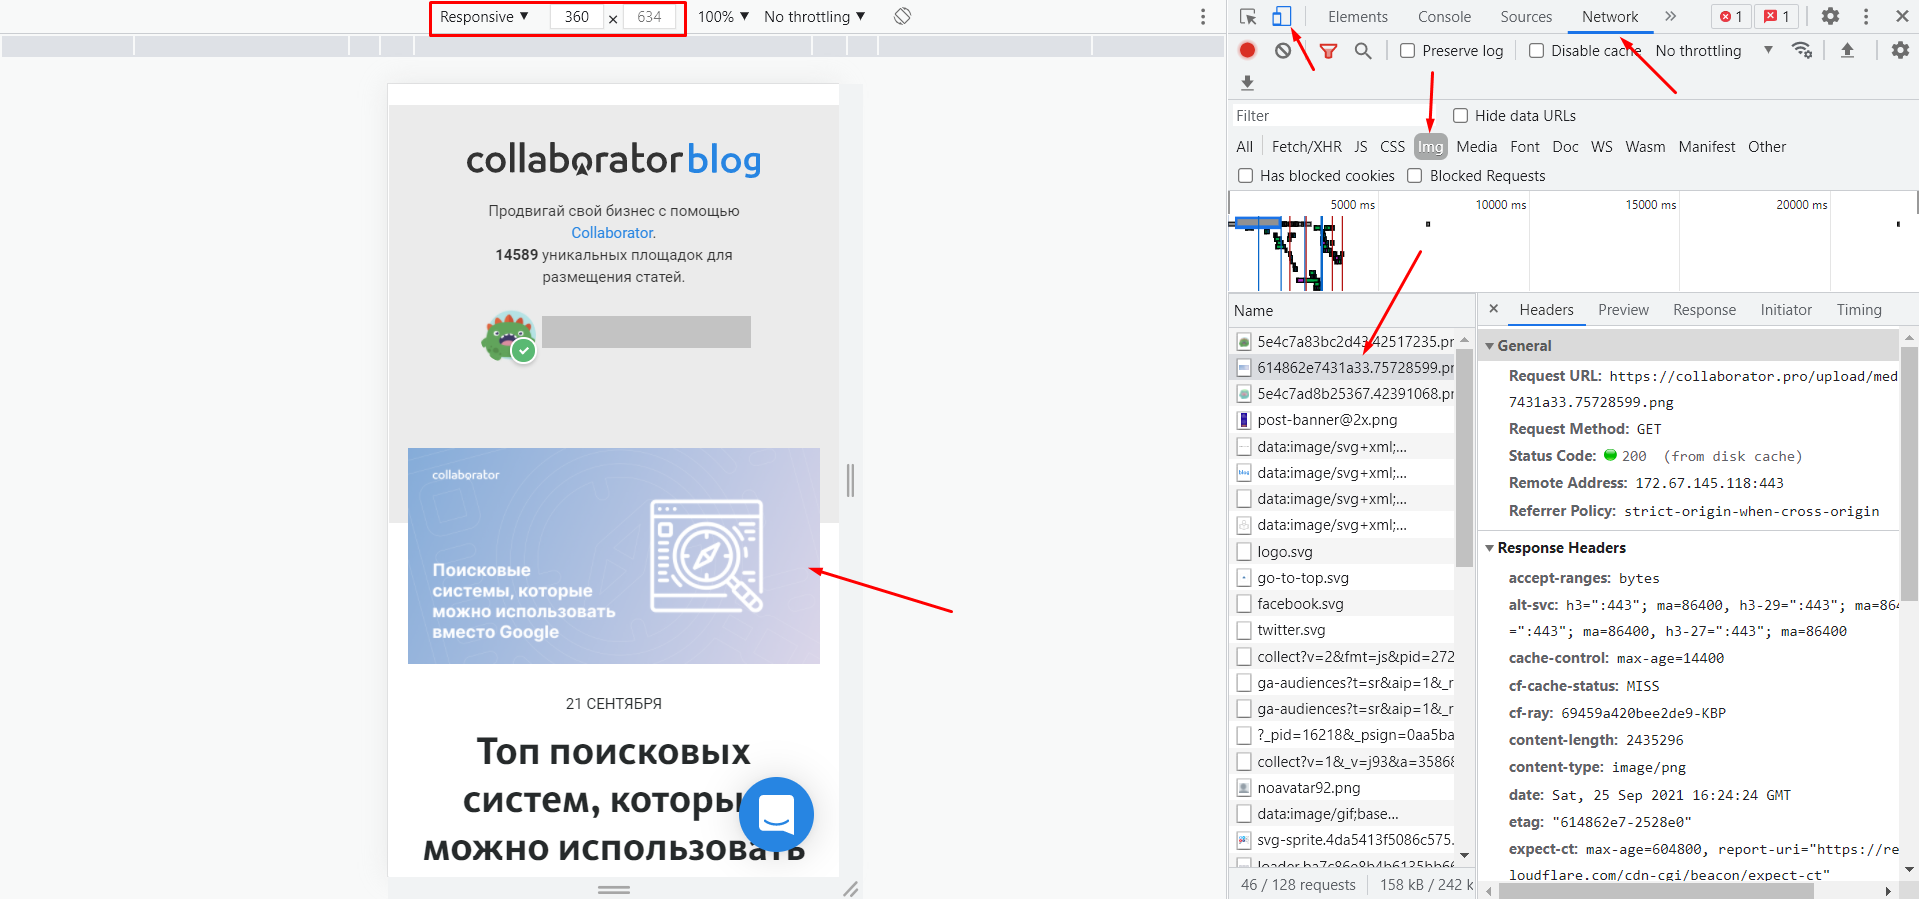The width and height of the screenshot is (1919, 899).
Task: Click the Collaborator link on the page
Action: coord(613,233)
